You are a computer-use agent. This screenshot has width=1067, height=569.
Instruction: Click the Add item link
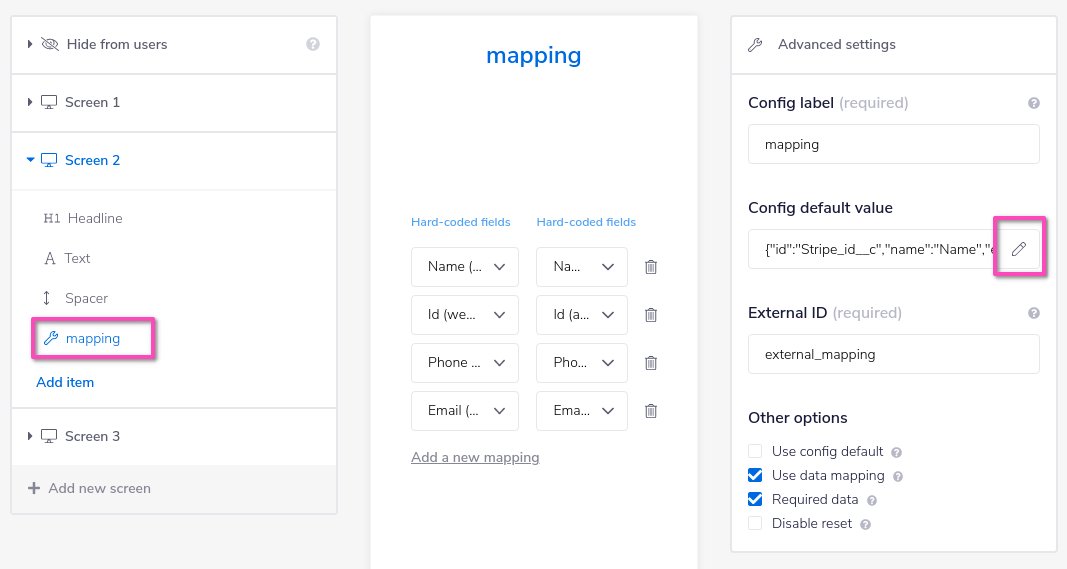click(65, 382)
